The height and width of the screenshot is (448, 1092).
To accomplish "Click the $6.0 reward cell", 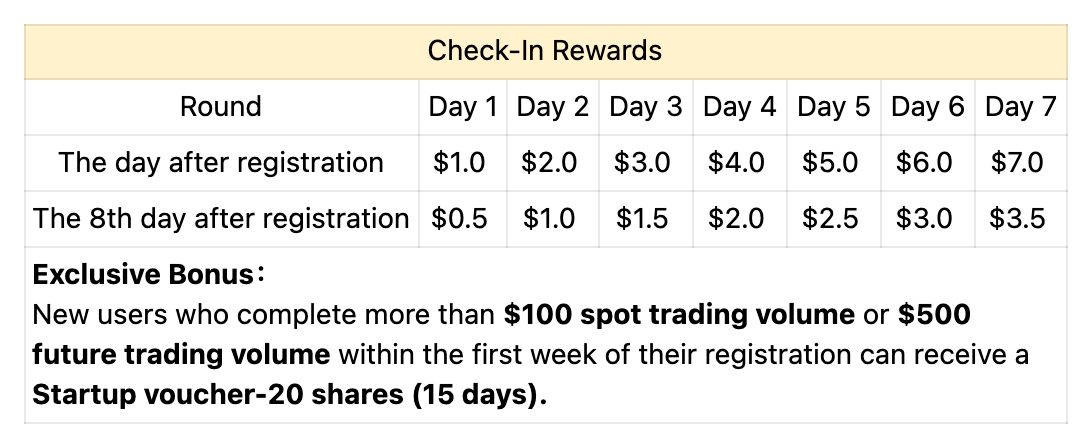I will 925,163.
